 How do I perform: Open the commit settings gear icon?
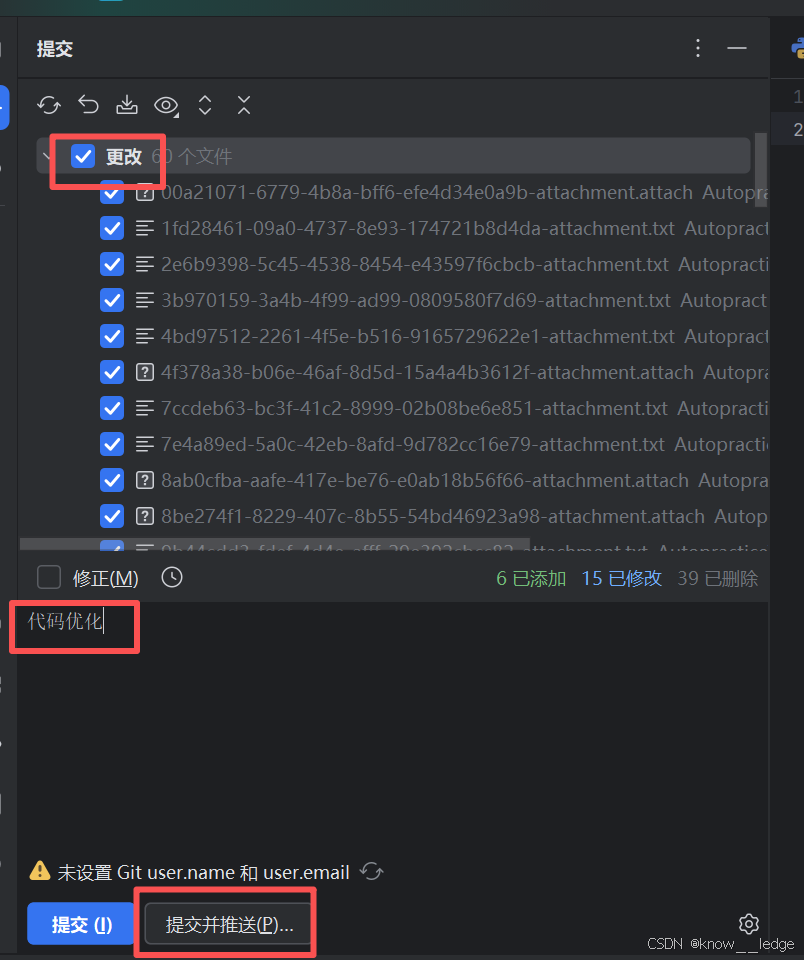748,923
